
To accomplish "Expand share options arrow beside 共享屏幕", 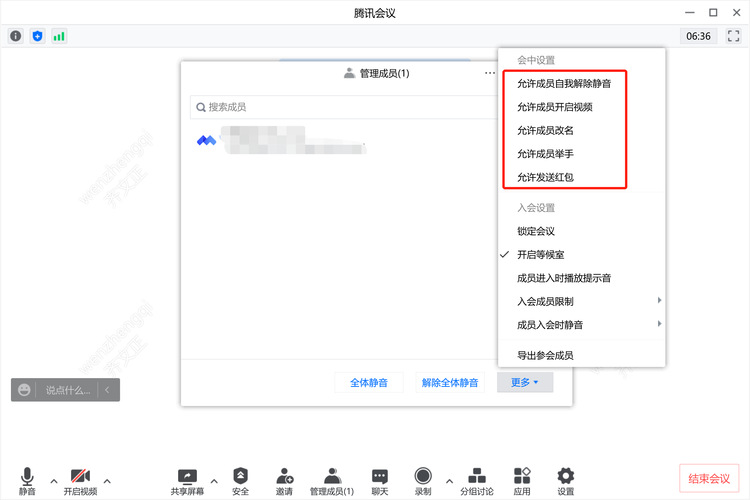I will click(214, 481).
